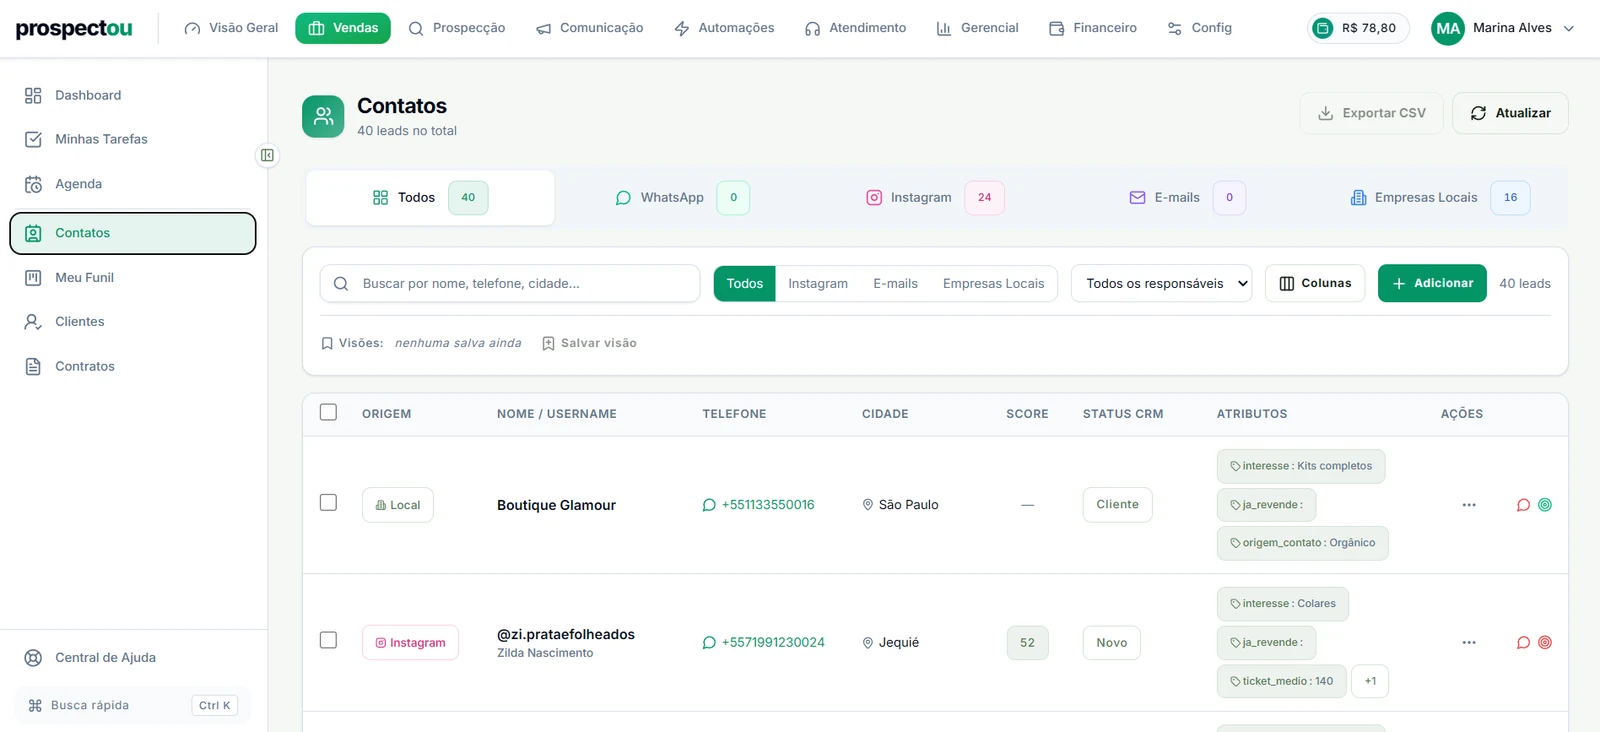The height and width of the screenshot is (732, 1600).
Task: Click the Instagram origin badge in Jequié row
Action: click(410, 643)
